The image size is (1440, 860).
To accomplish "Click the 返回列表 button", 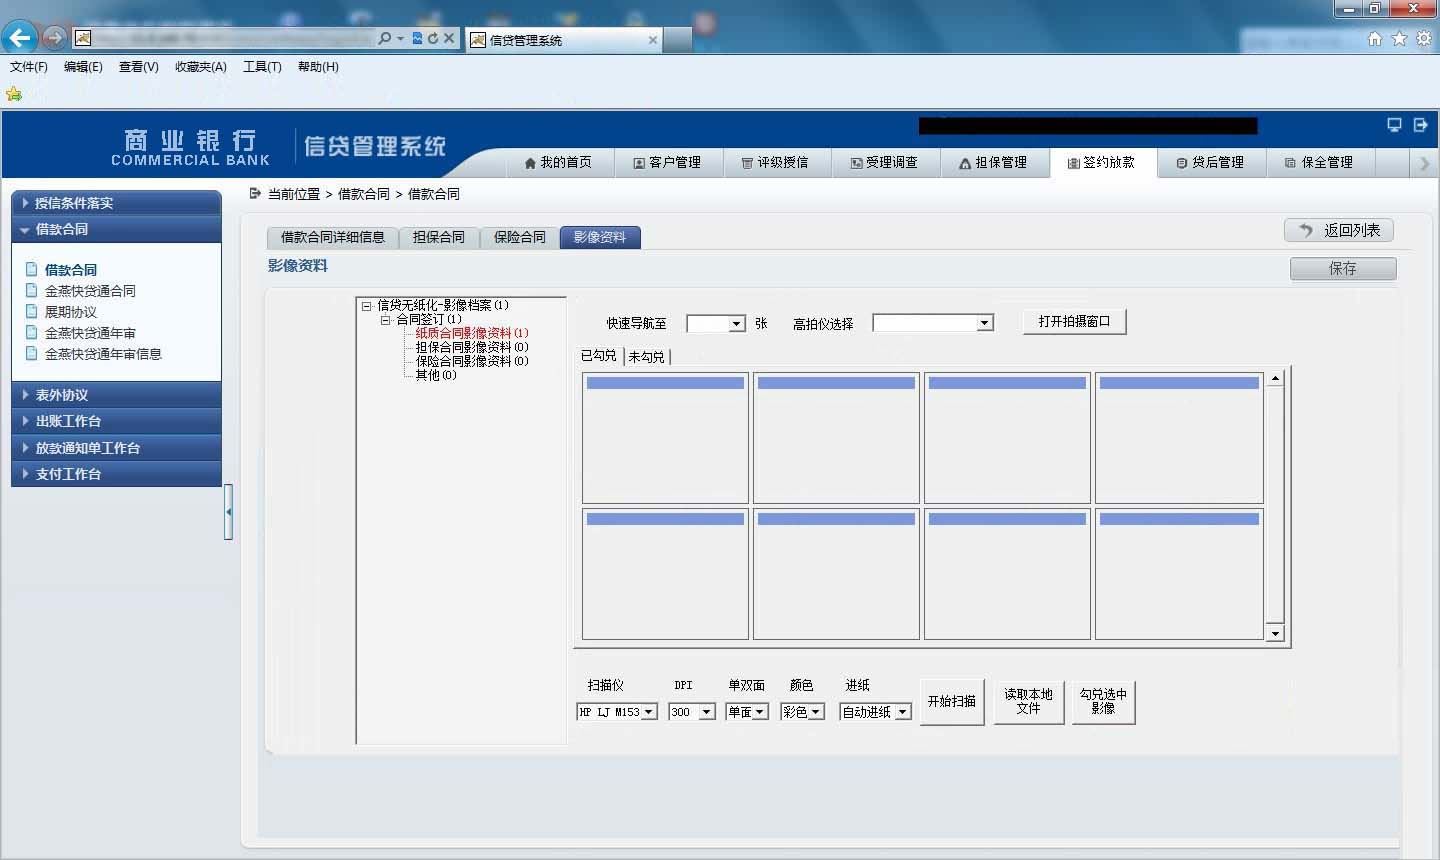I will (x=1339, y=230).
